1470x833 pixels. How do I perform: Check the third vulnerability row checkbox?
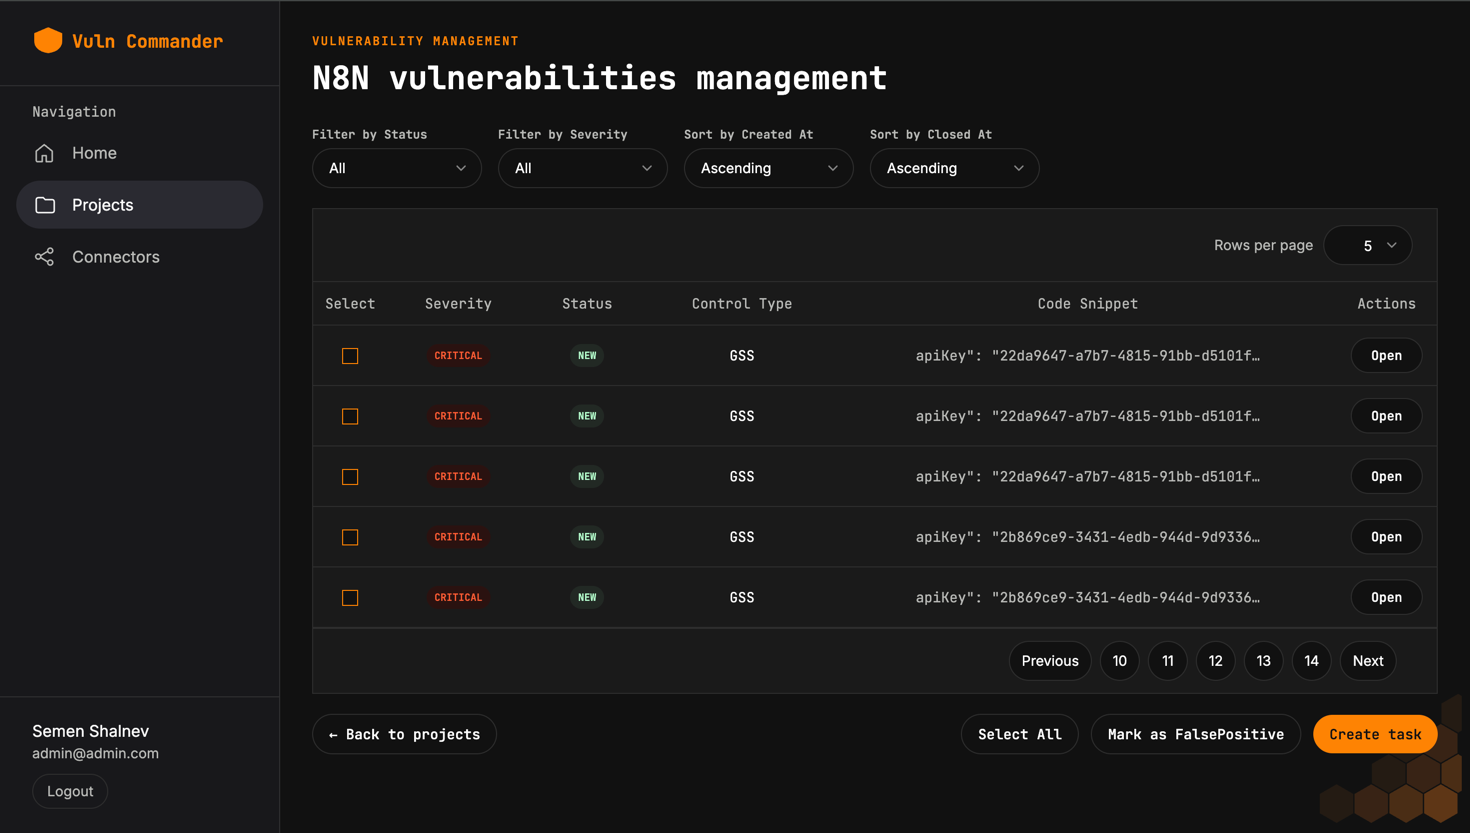[350, 477]
